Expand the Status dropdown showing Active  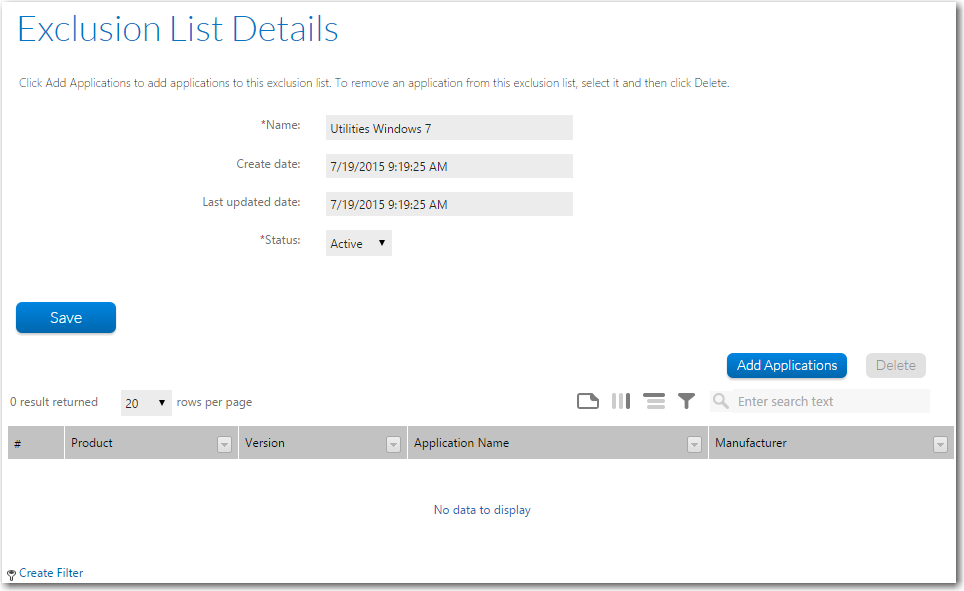(x=358, y=243)
